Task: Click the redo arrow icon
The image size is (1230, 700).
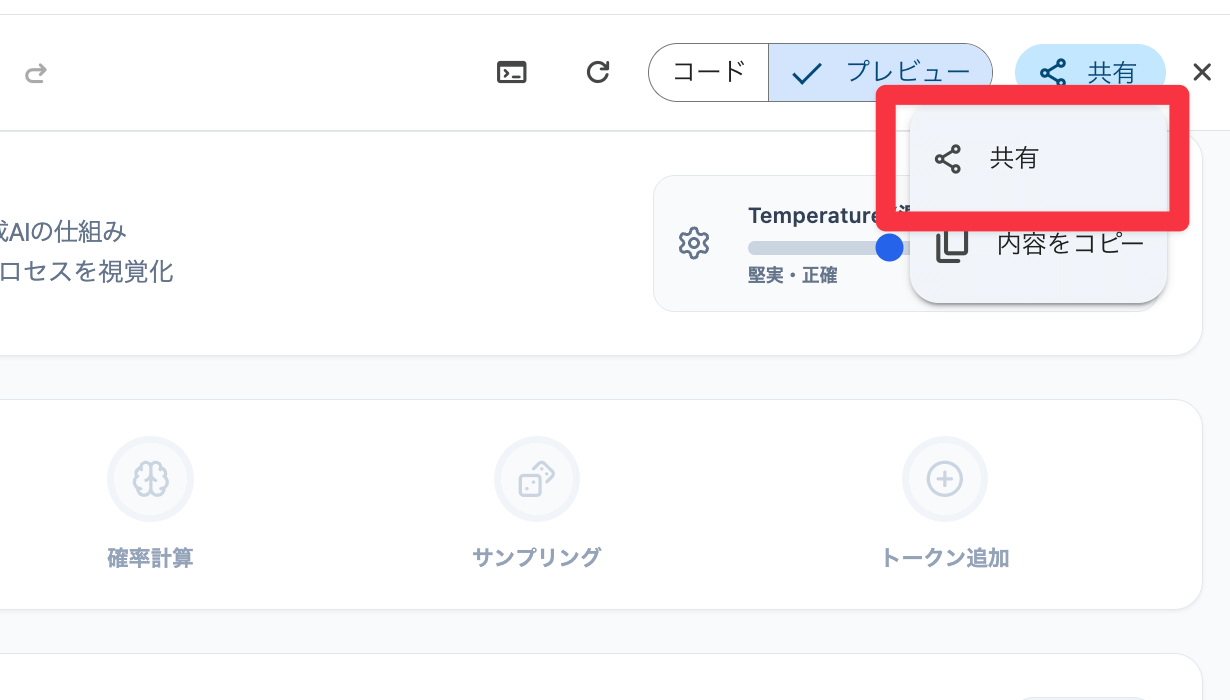Action: (36, 73)
